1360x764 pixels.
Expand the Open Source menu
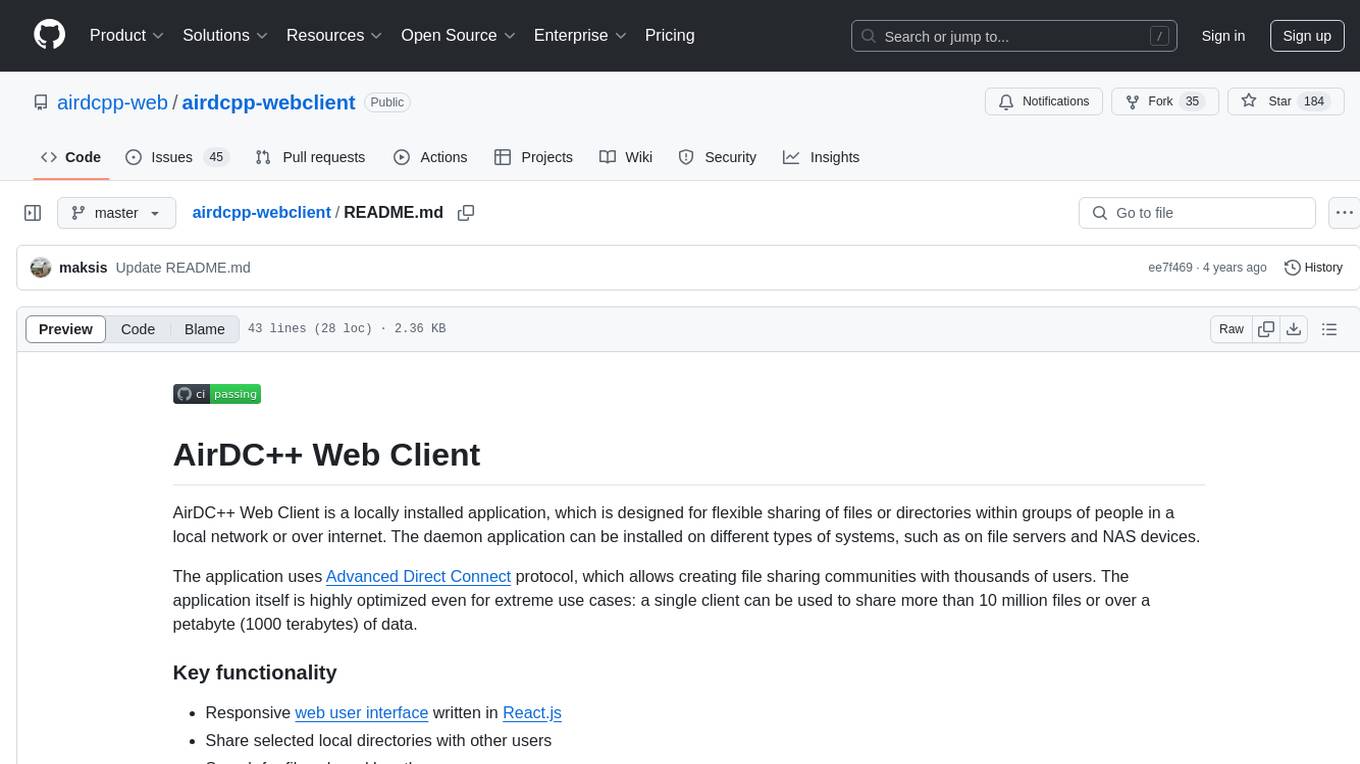(x=458, y=35)
